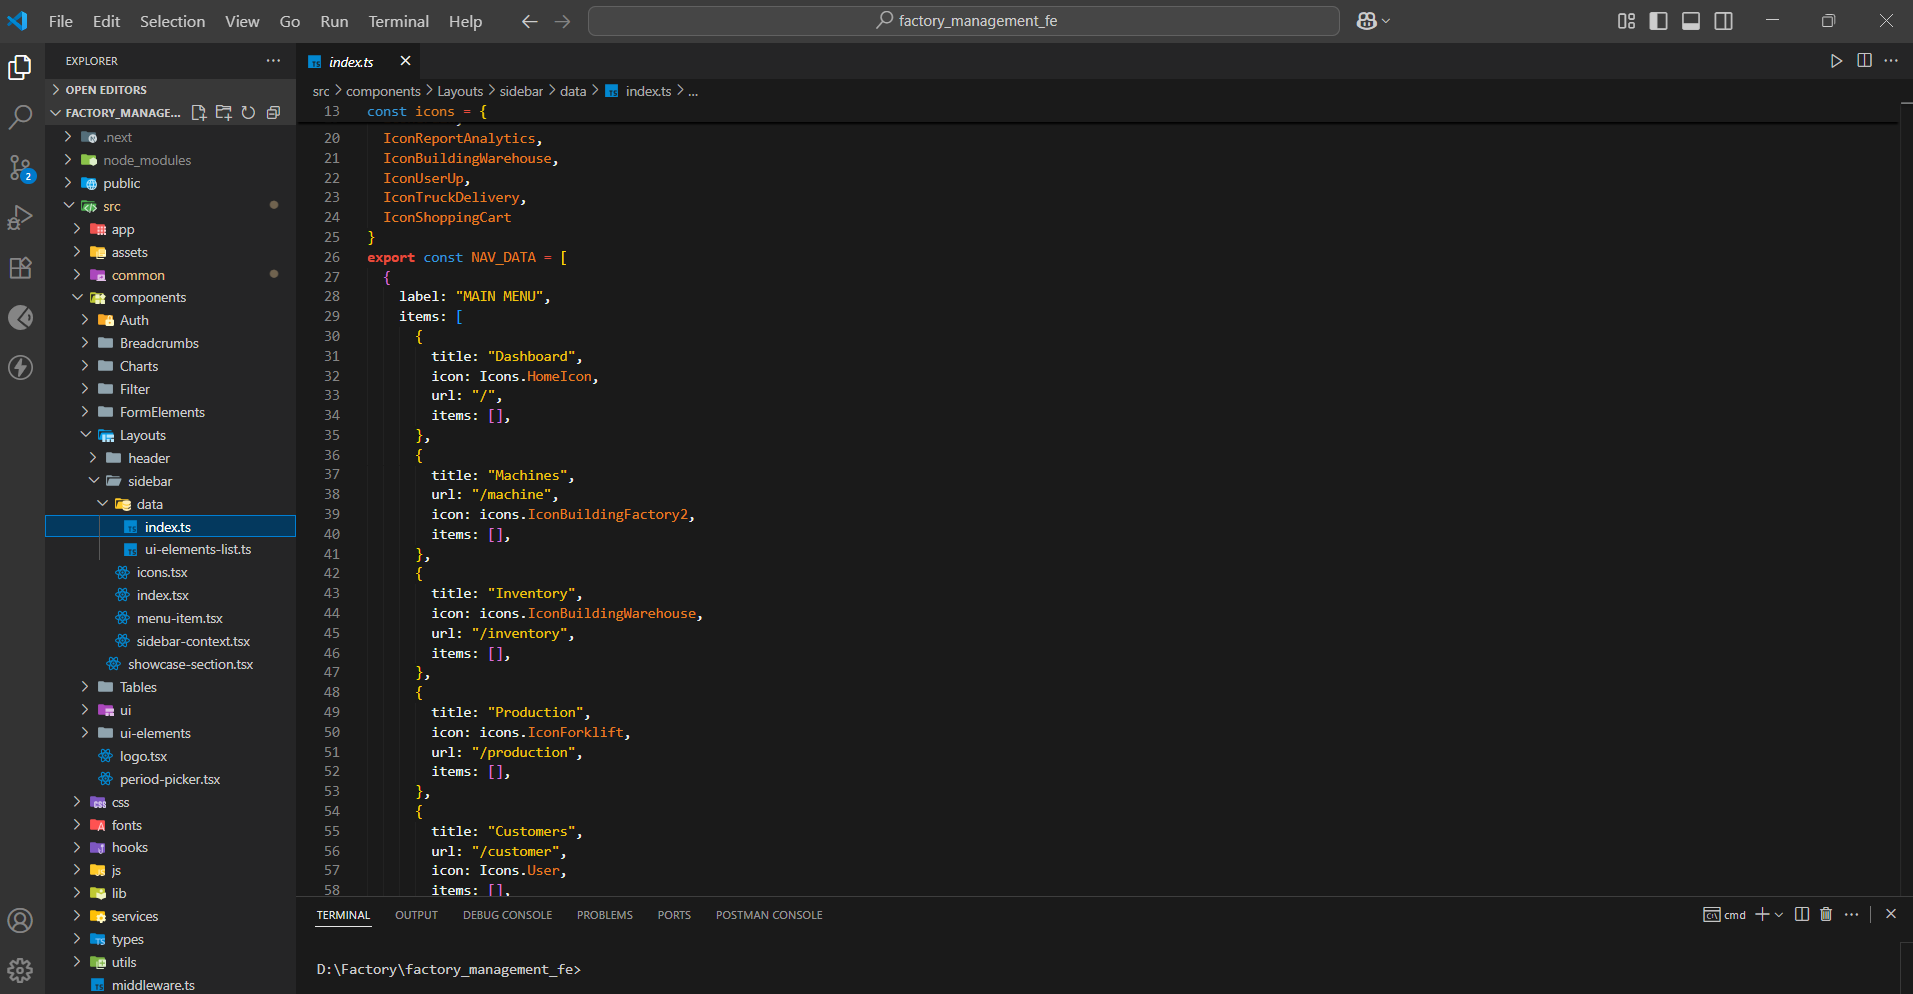Toggle the bottom panel visibility

(x=1691, y=21)
